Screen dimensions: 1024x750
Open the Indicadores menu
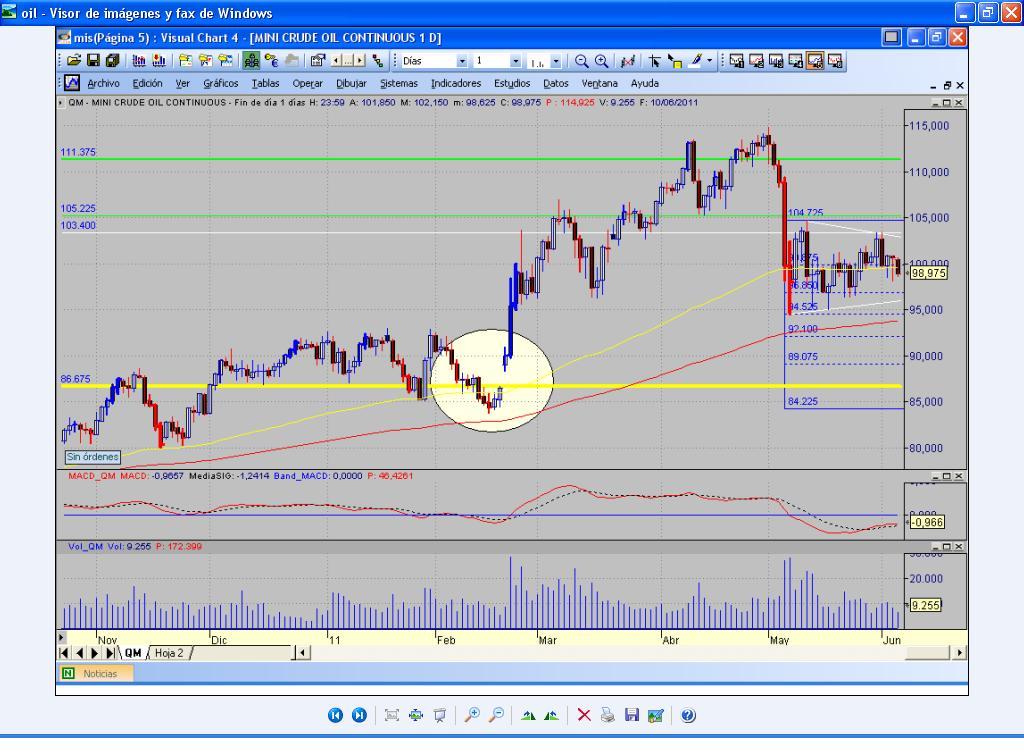[x=456, y=84]
